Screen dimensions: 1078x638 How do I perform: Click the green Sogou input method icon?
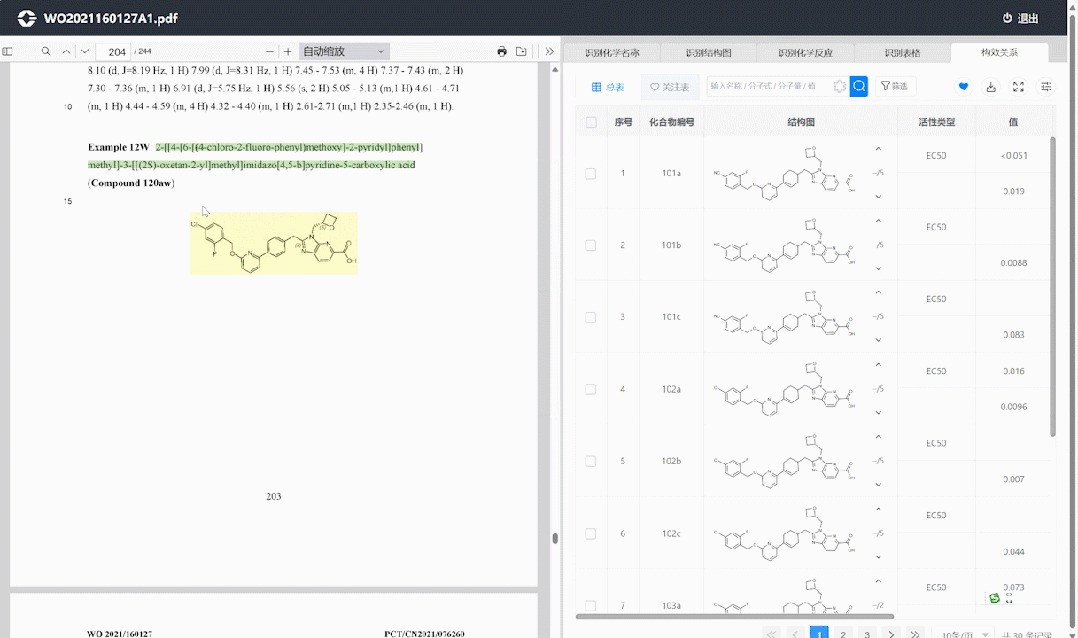pos(994,598)
